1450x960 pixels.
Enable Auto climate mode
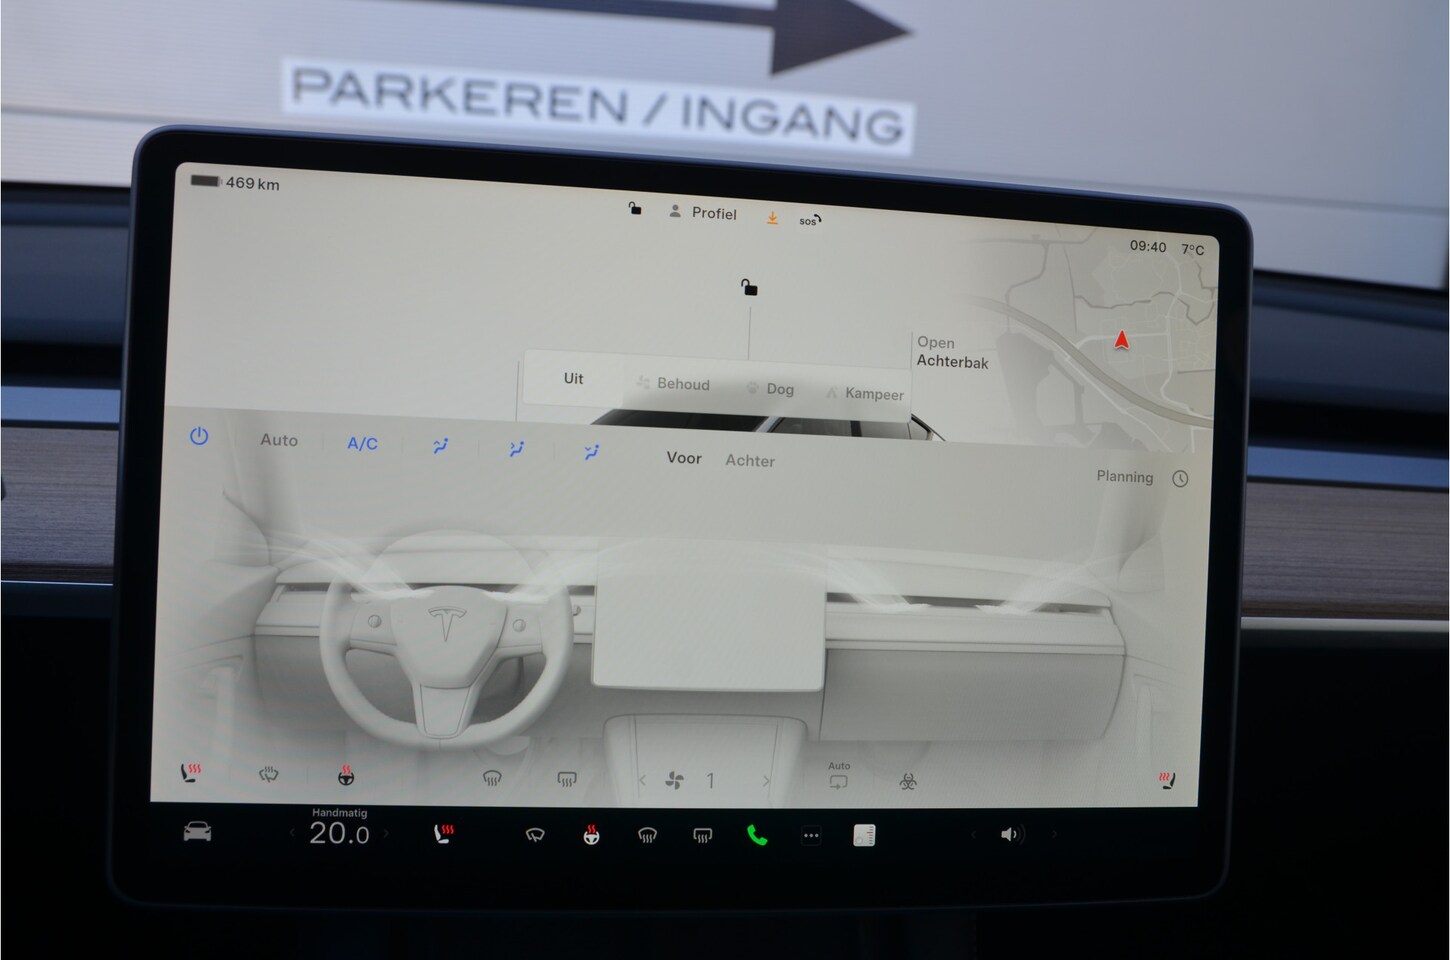tap(279, 440)
